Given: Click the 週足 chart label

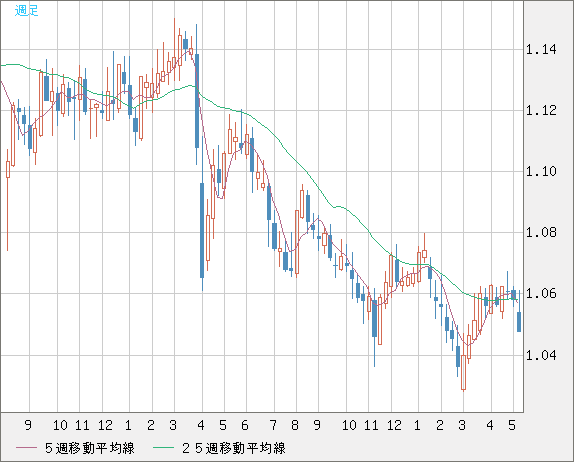Looking at the screenshot, I should point(26,11).
